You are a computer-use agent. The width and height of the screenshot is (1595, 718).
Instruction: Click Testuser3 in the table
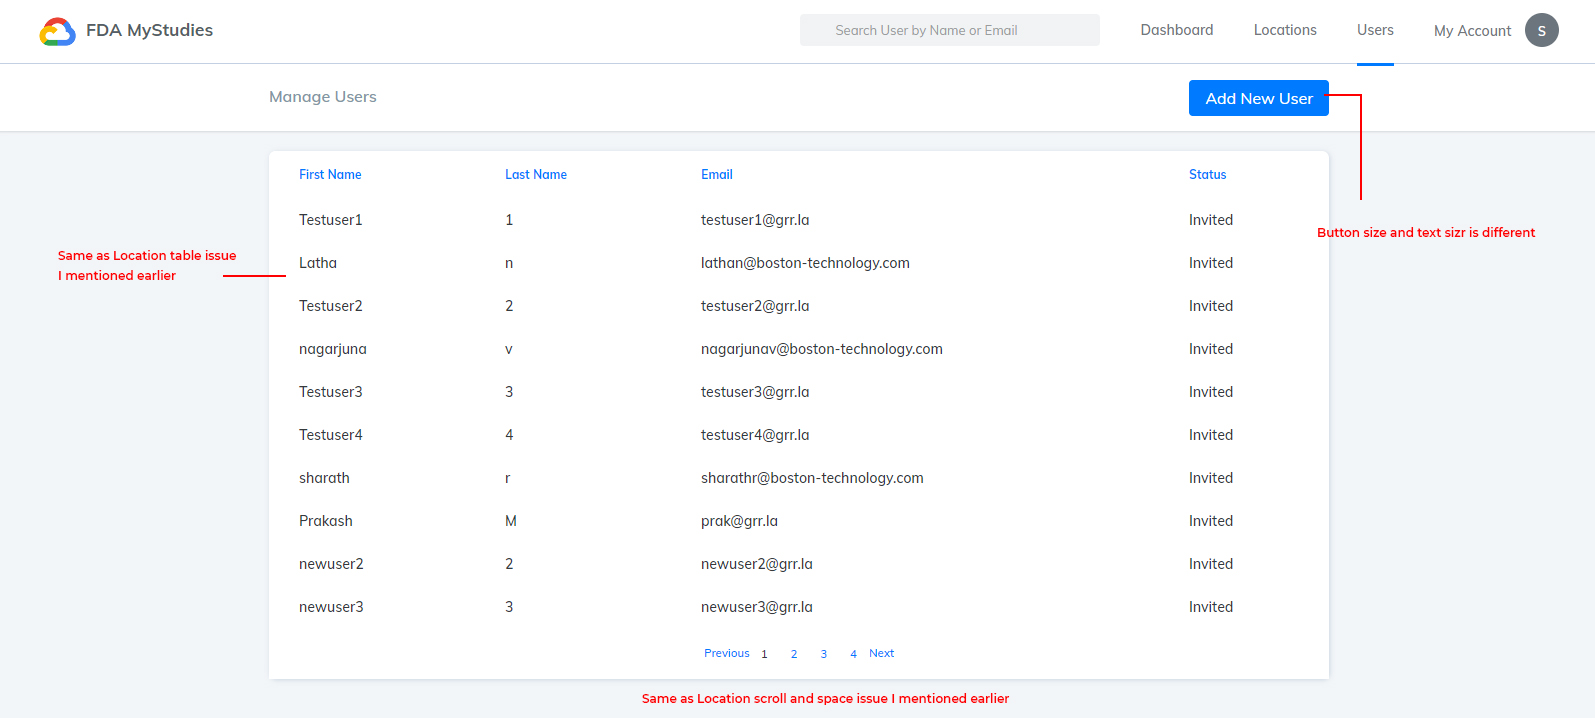tap(331, 392)
